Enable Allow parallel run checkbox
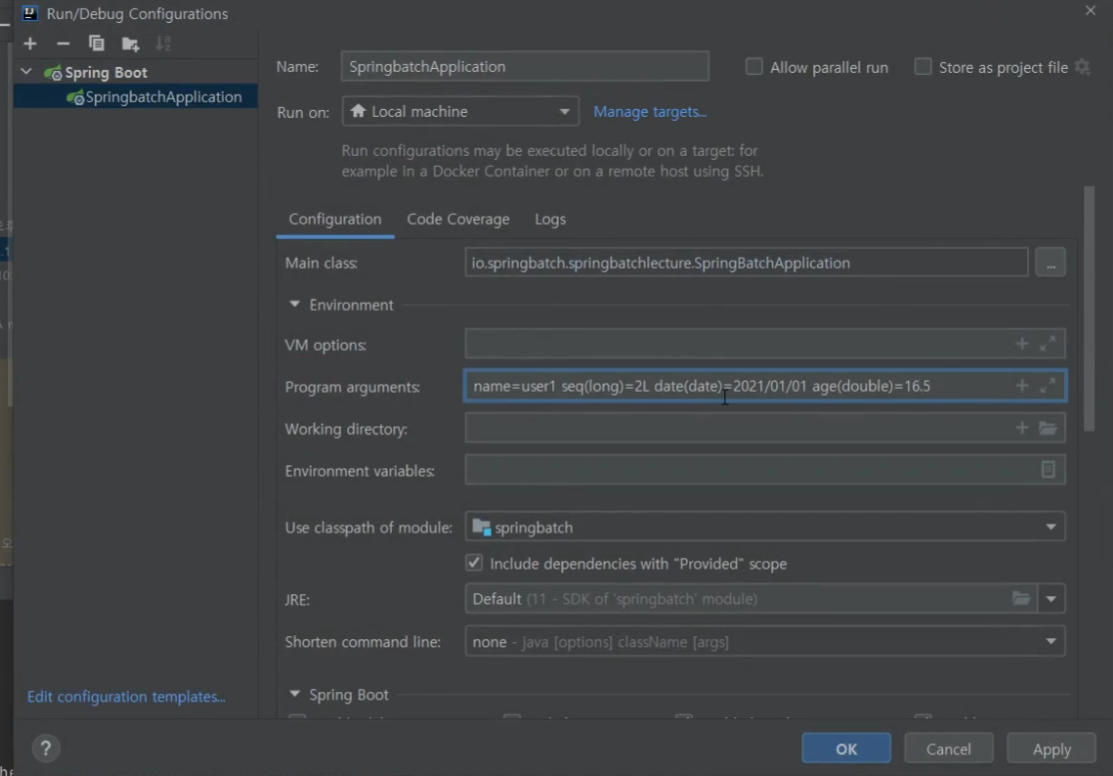 pyautogui.click(x=754, y=67)
